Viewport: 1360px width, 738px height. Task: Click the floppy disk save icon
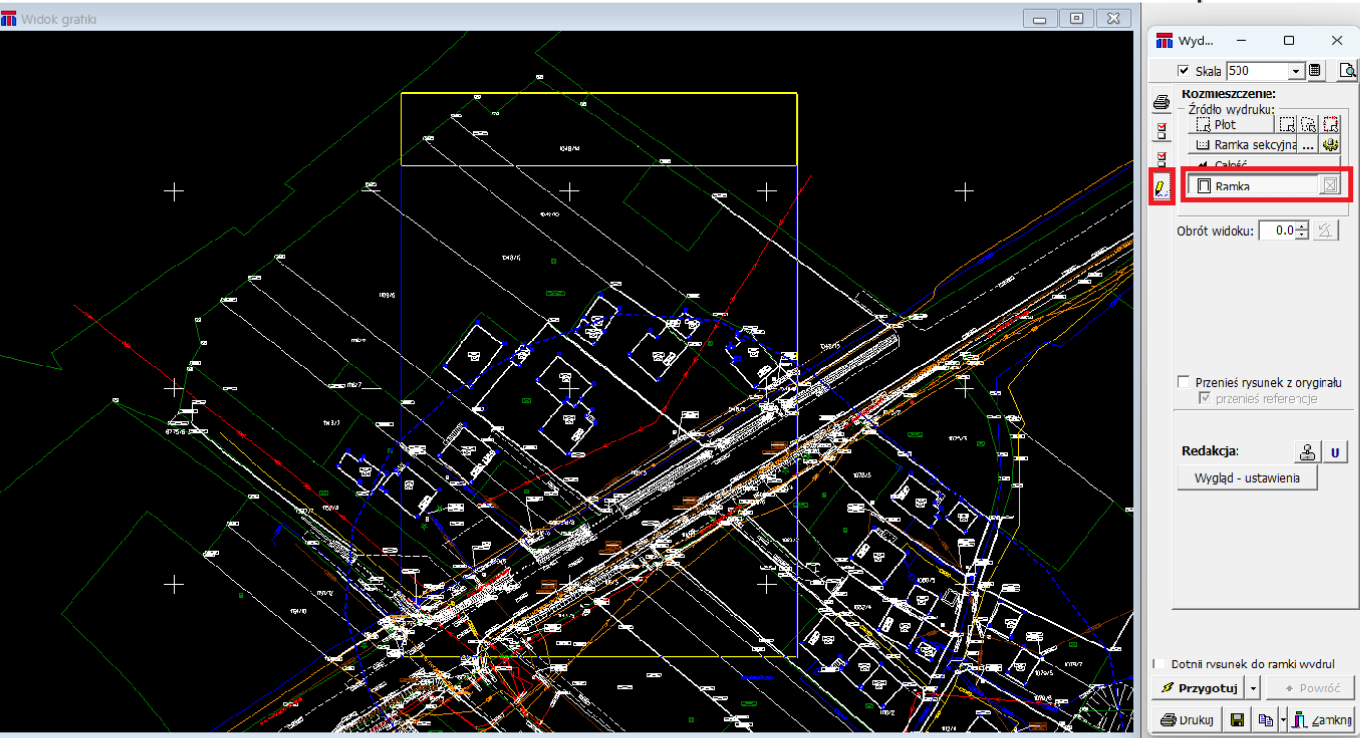pyautogui.click(x=1237, y=719)
